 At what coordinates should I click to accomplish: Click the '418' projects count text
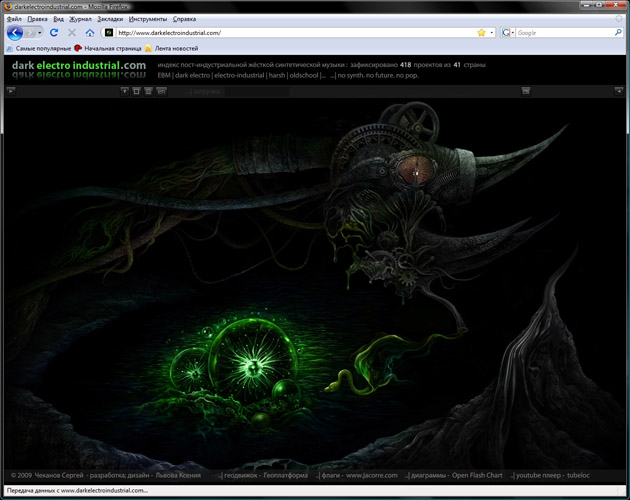[405, 65]
